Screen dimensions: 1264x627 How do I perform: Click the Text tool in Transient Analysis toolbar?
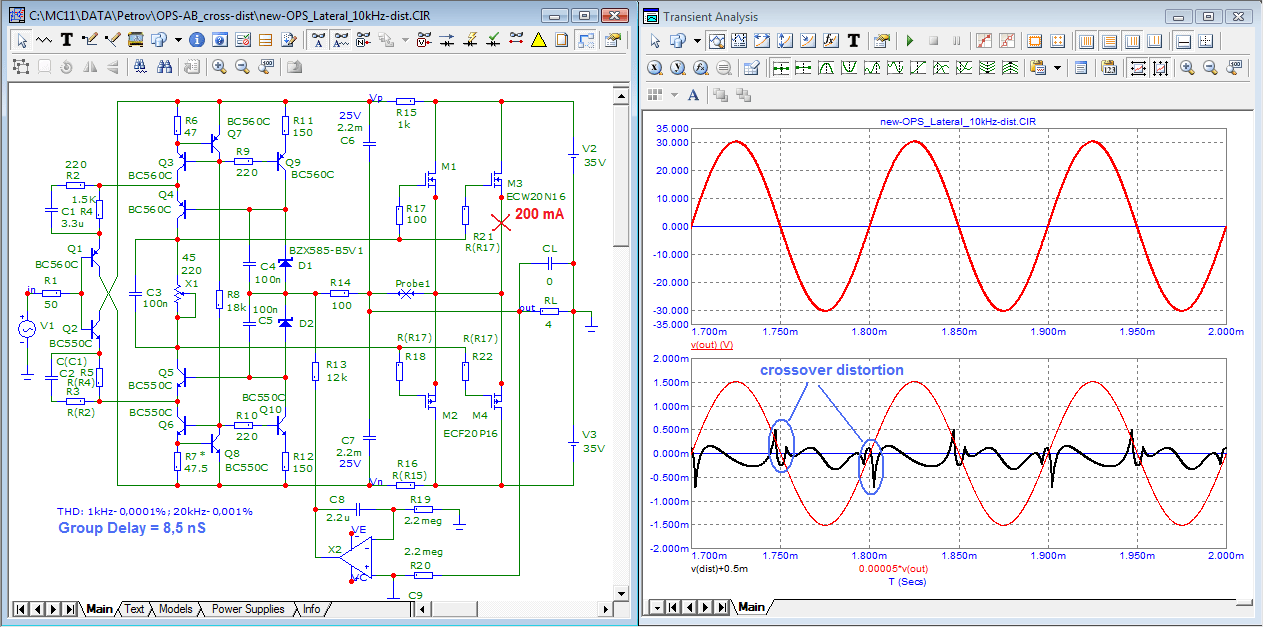pyautogui.click(x=853, y=41)
